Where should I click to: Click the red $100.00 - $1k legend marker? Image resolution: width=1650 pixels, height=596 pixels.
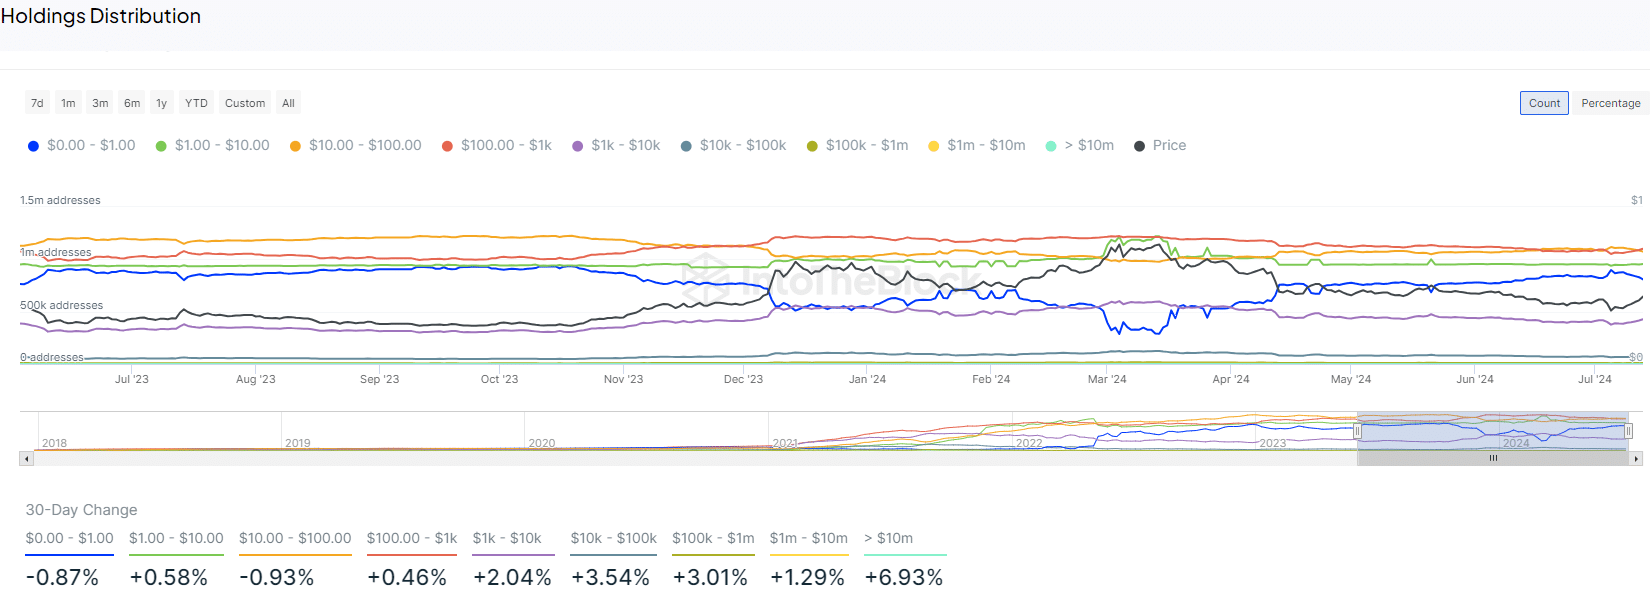tap(447, 146)
